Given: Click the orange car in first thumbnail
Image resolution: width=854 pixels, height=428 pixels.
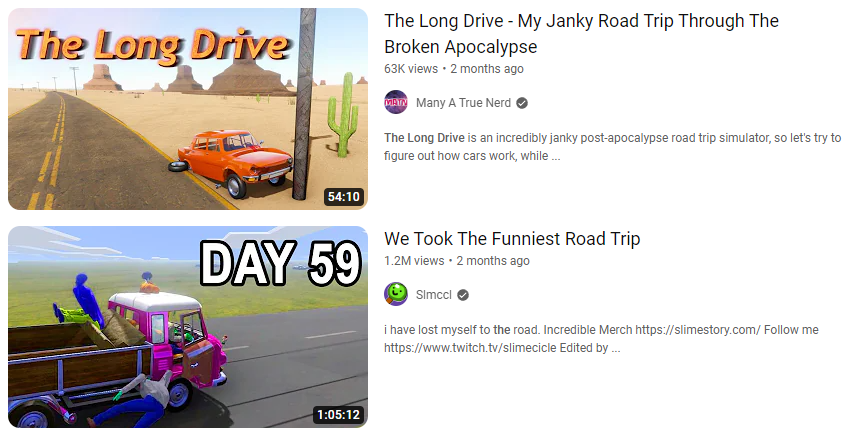Looking at the screenshot, I should pyautogui.click(x=234, y=162).
